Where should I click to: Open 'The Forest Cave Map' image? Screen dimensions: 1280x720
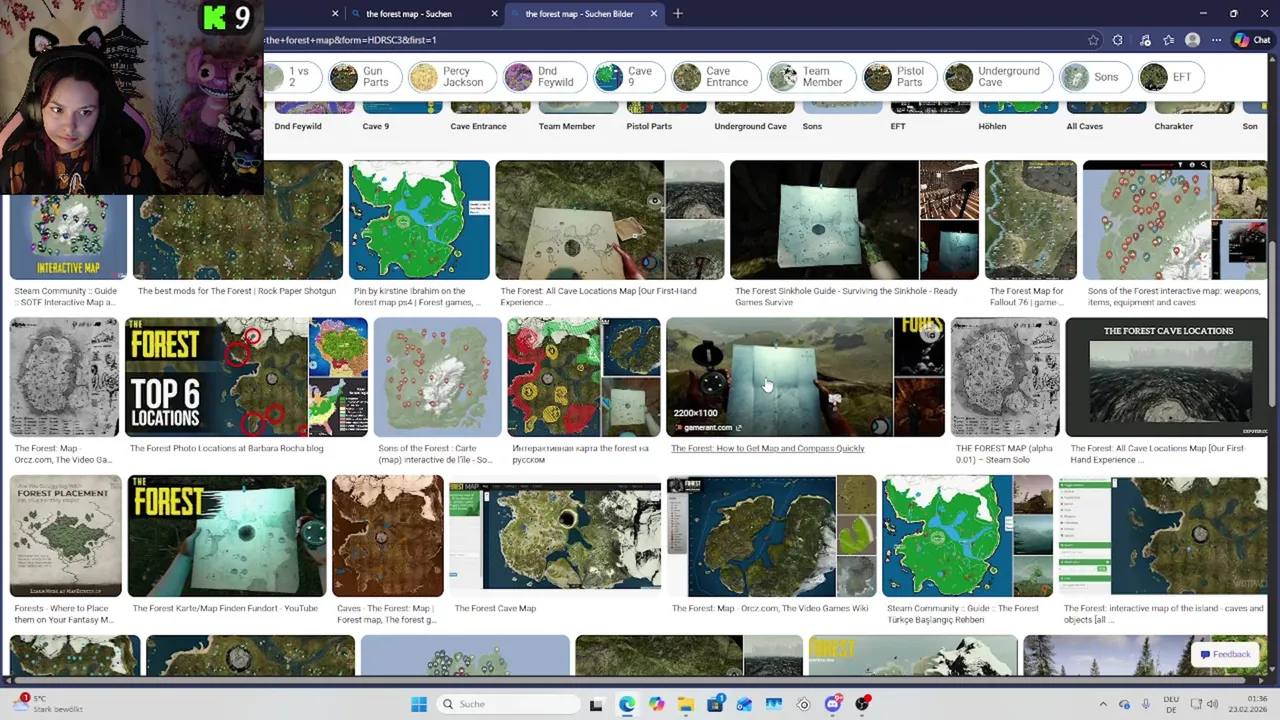click(x=555, y=536)
